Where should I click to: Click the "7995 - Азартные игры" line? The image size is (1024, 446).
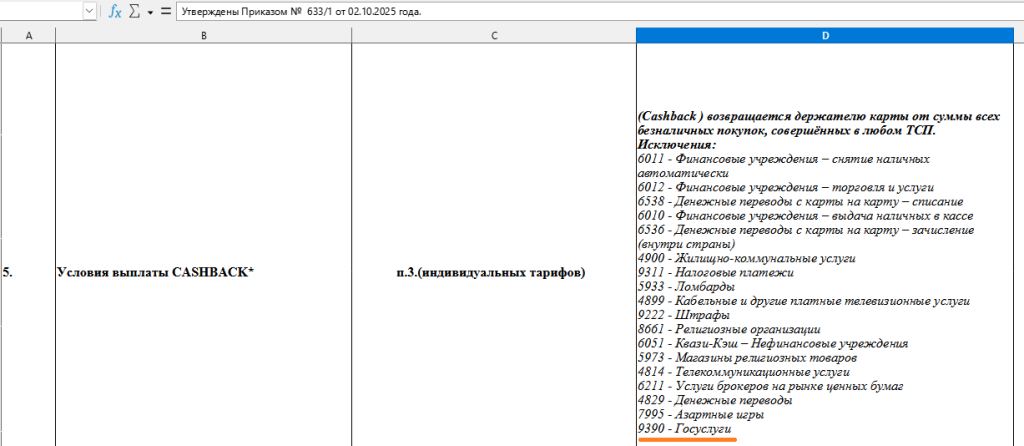(701, 414)
